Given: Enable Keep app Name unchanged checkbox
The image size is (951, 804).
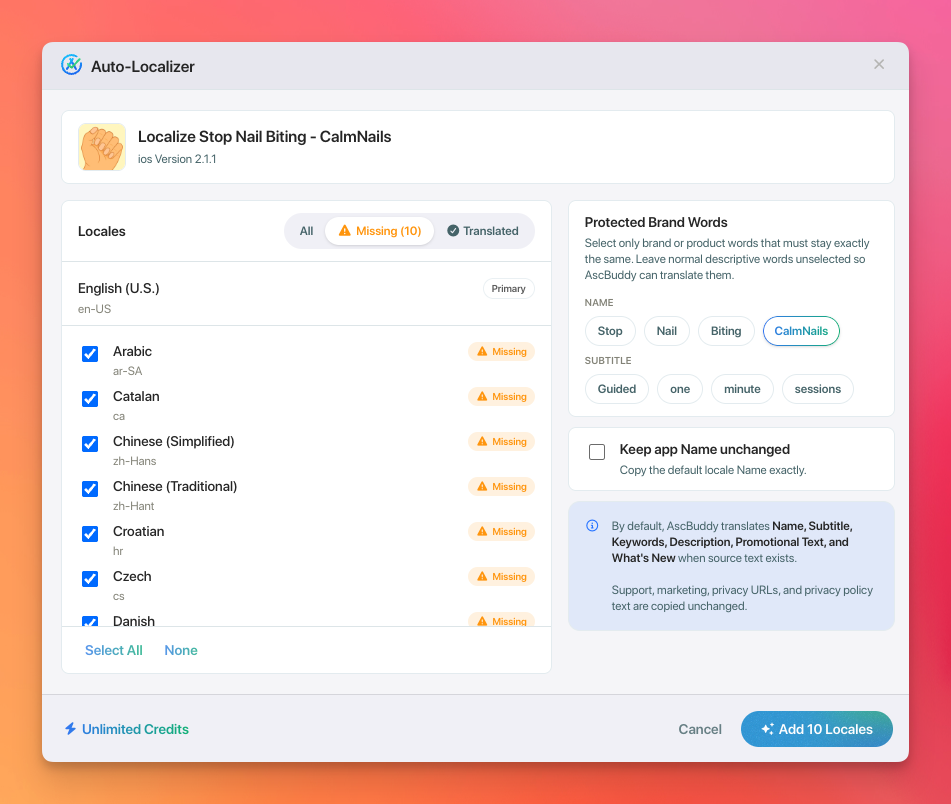Looking at the screenshot, I should [x=597, y=452].
